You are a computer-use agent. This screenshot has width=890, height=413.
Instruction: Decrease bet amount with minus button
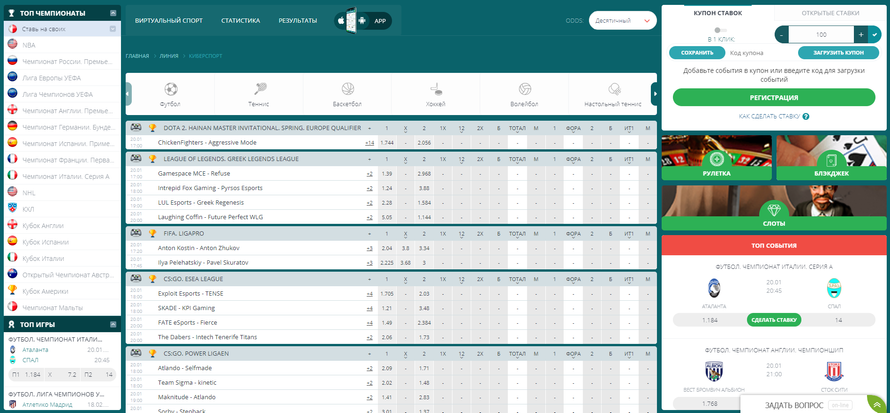[782, 35]
